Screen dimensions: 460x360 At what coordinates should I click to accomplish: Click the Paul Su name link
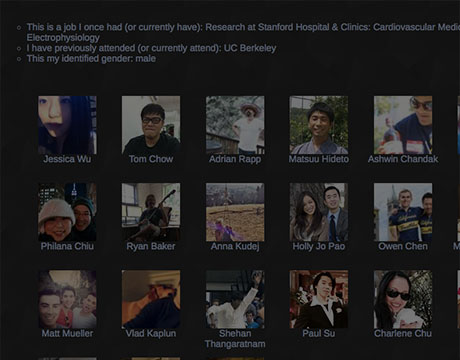coord(319,333)
